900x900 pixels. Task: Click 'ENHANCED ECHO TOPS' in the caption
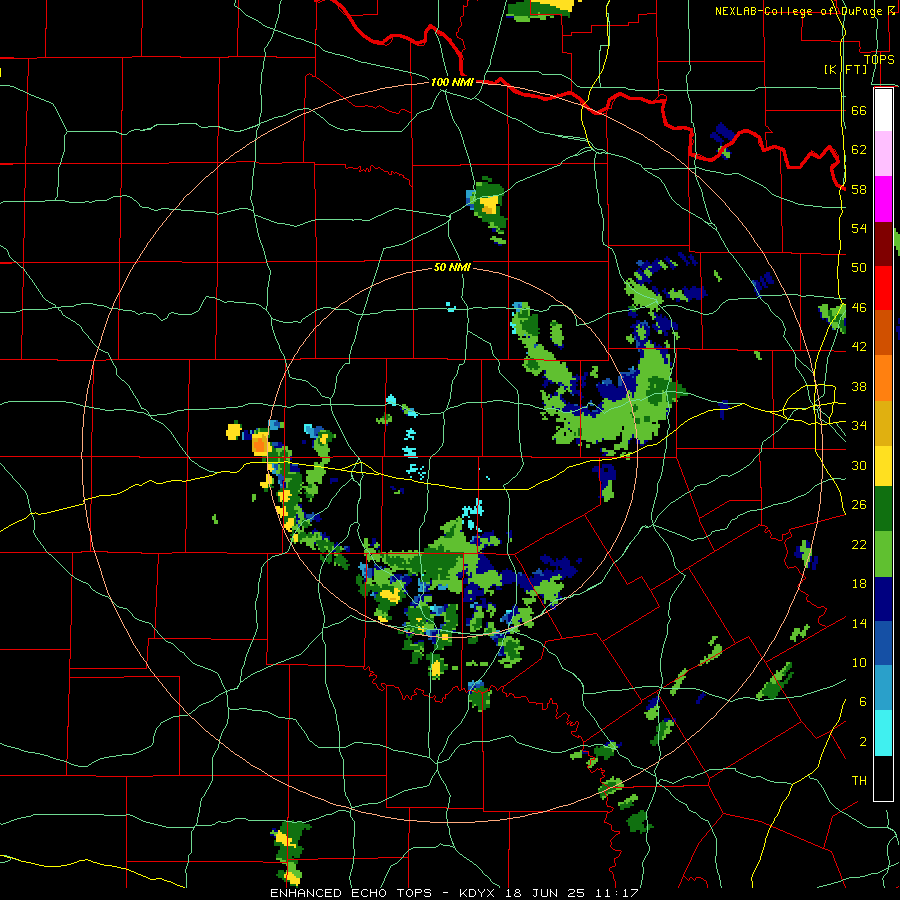click(x=351, y=893)
